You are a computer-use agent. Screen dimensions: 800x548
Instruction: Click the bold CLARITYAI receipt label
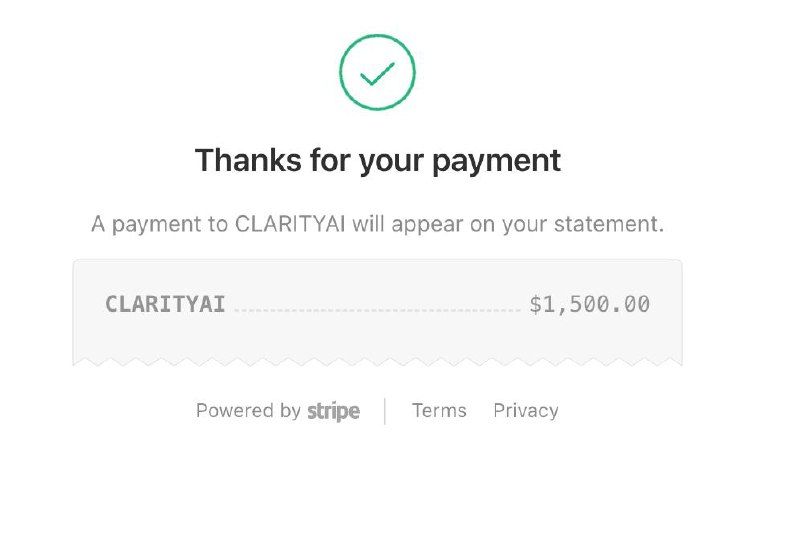(x=165, y=304)
